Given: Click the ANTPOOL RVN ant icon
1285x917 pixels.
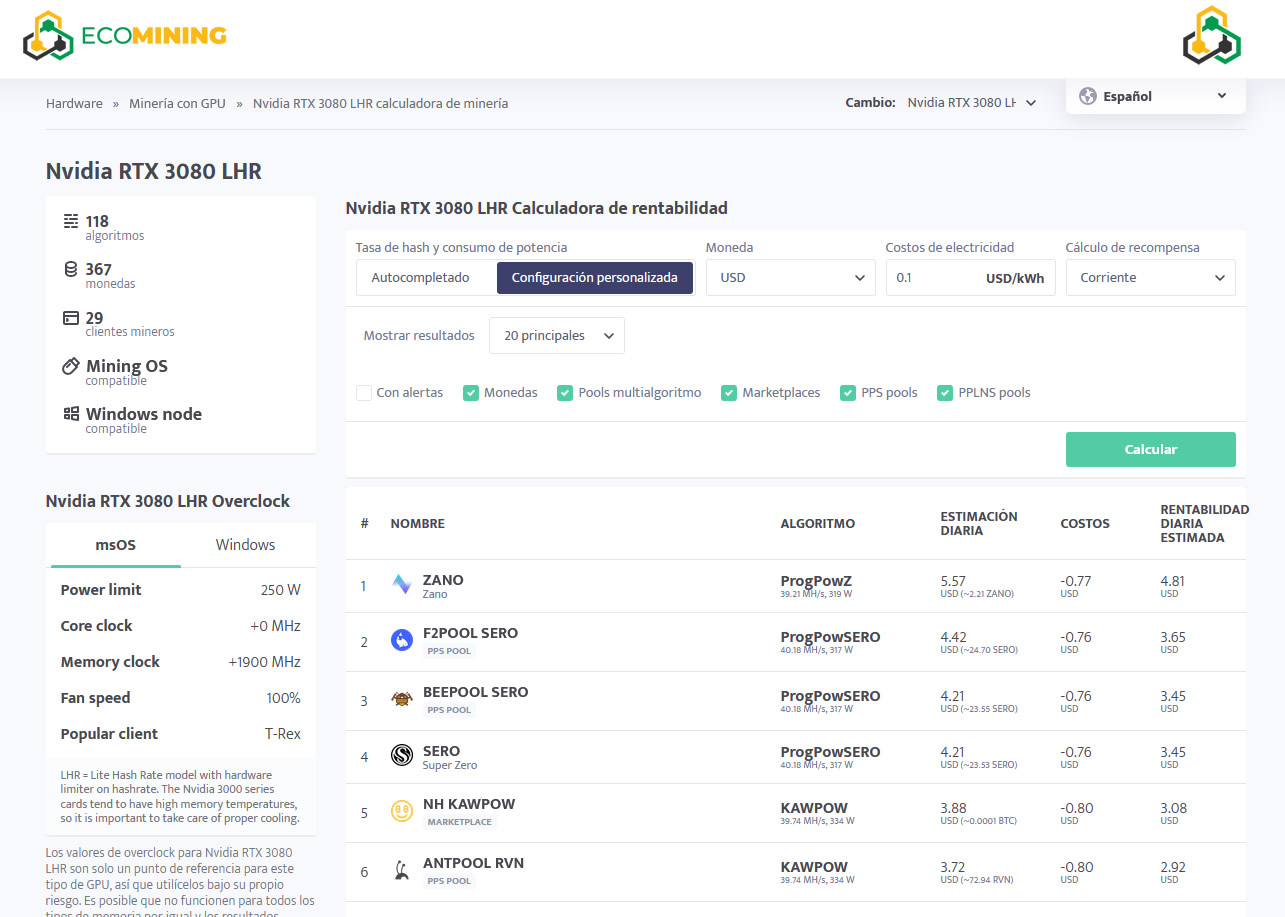Looking at the screenshot, I should click(402, 870).
